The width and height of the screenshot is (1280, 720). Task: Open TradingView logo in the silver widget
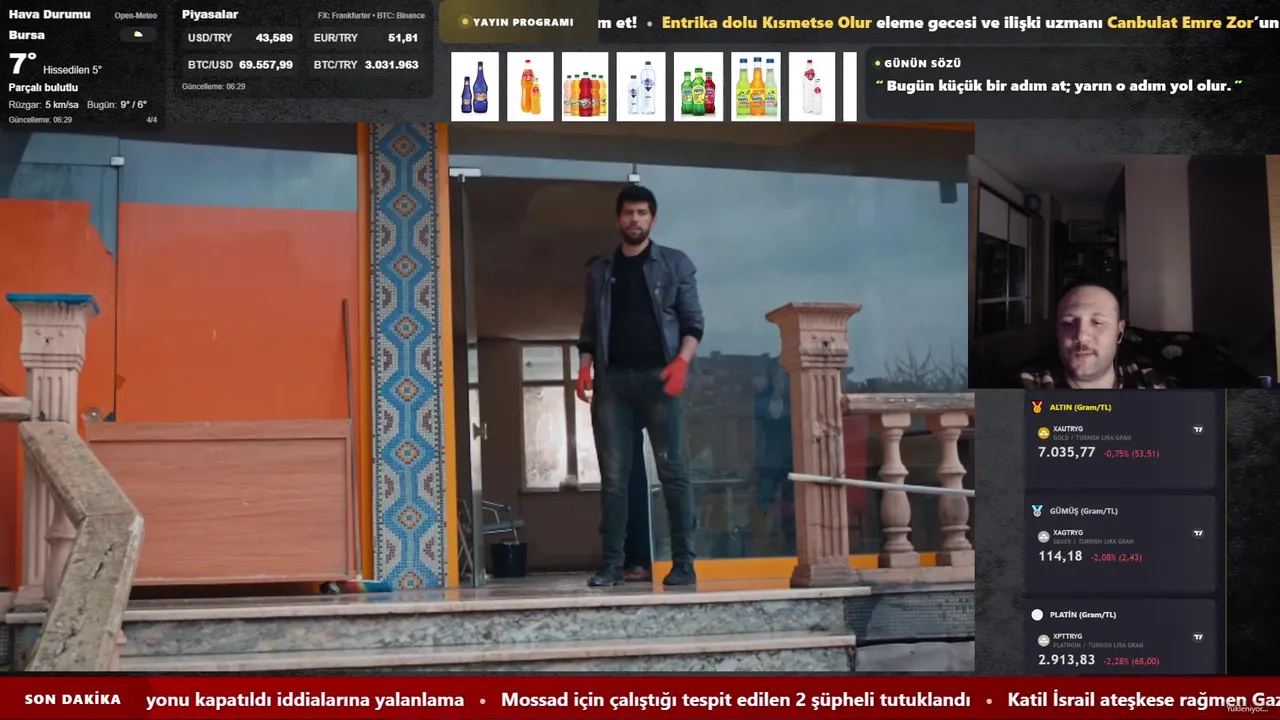pyautogui.click(x=1198, y=533)
